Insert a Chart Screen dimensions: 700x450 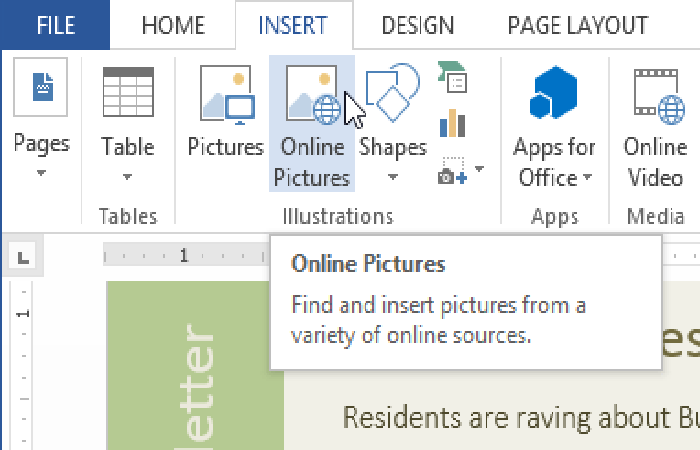pyautogui.click(x=452, y=123)
